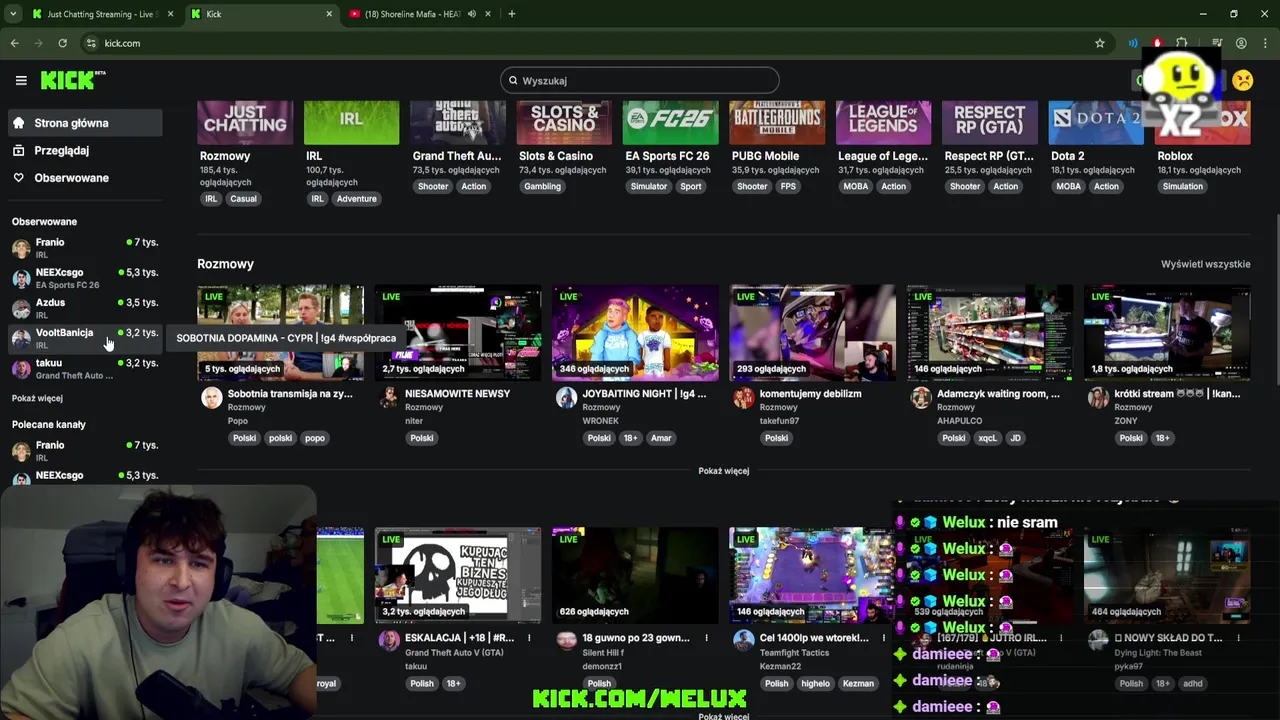Screen dimensions: 1280x720
Task: Open Slots & Casino category card
Action: point(564,123)
